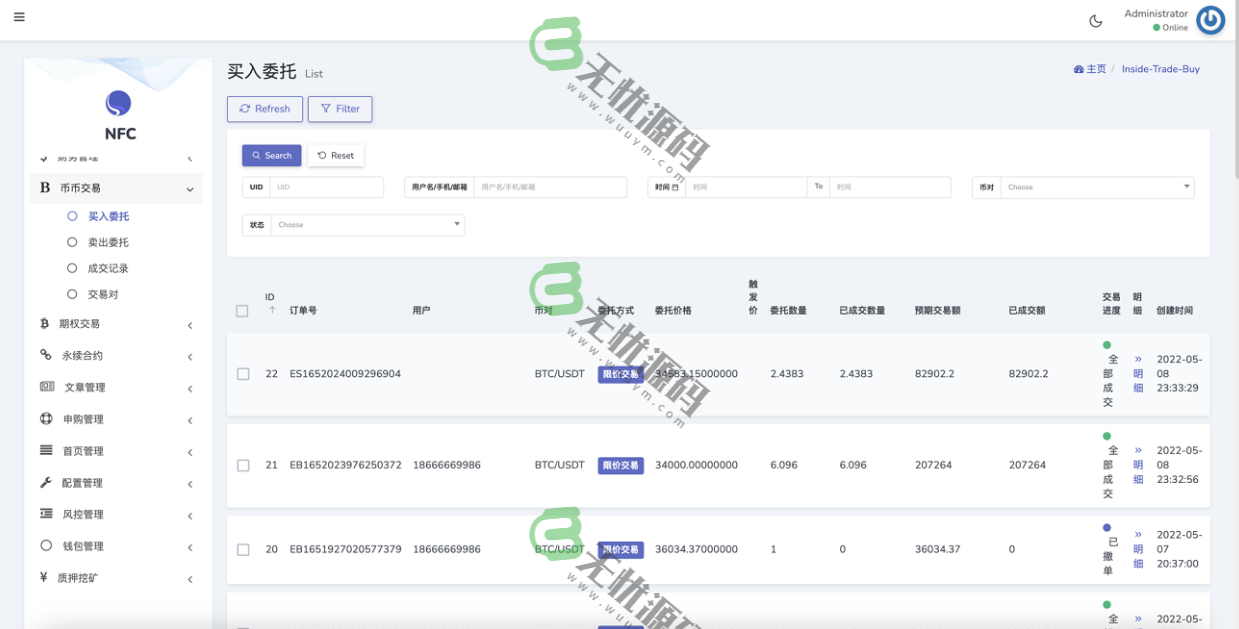Click the Refresh button

(x=264, y=109)
